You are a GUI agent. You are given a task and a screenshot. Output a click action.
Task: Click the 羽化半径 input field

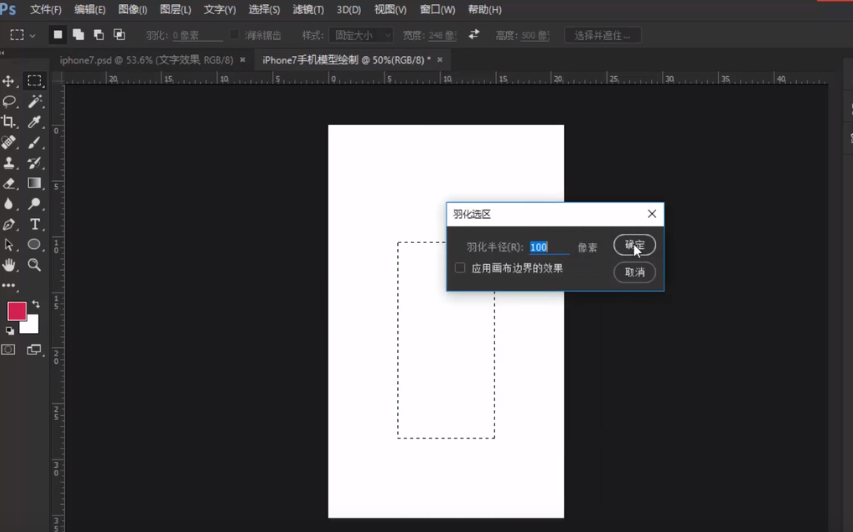(x=549, y=247)
